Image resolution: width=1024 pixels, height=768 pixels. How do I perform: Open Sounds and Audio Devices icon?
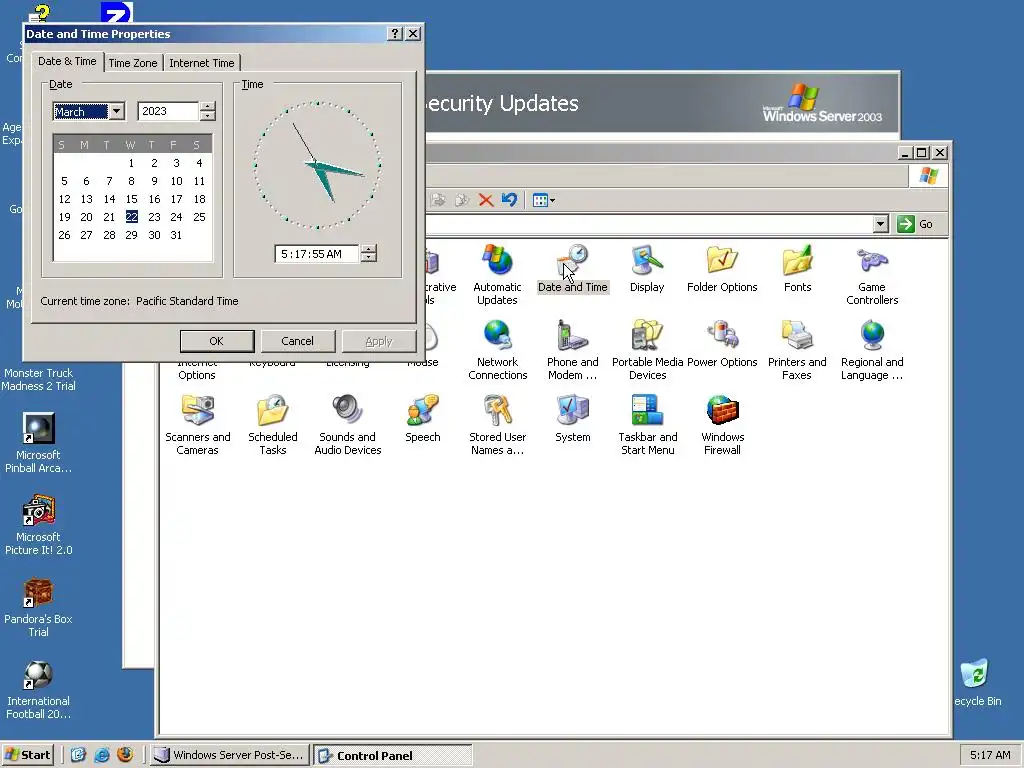pos(347,425)
